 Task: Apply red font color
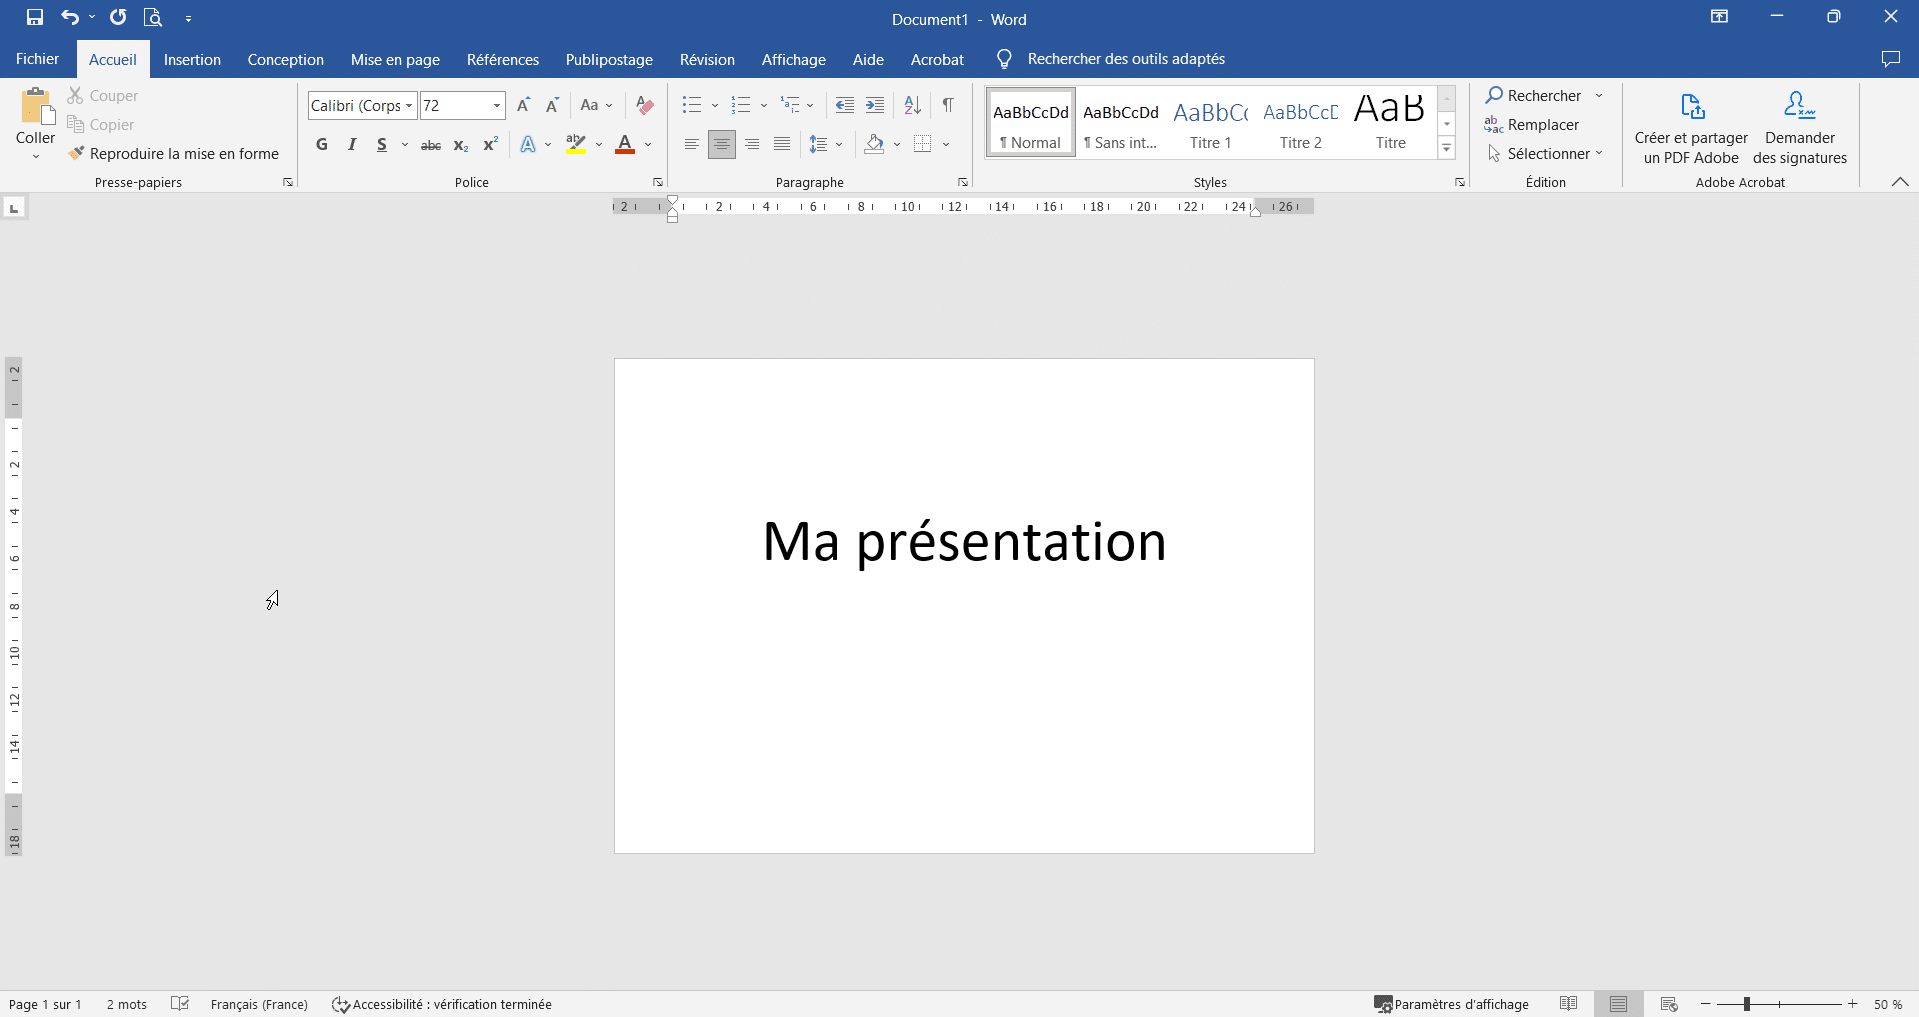pyautogui.click(x=625, y=145)
